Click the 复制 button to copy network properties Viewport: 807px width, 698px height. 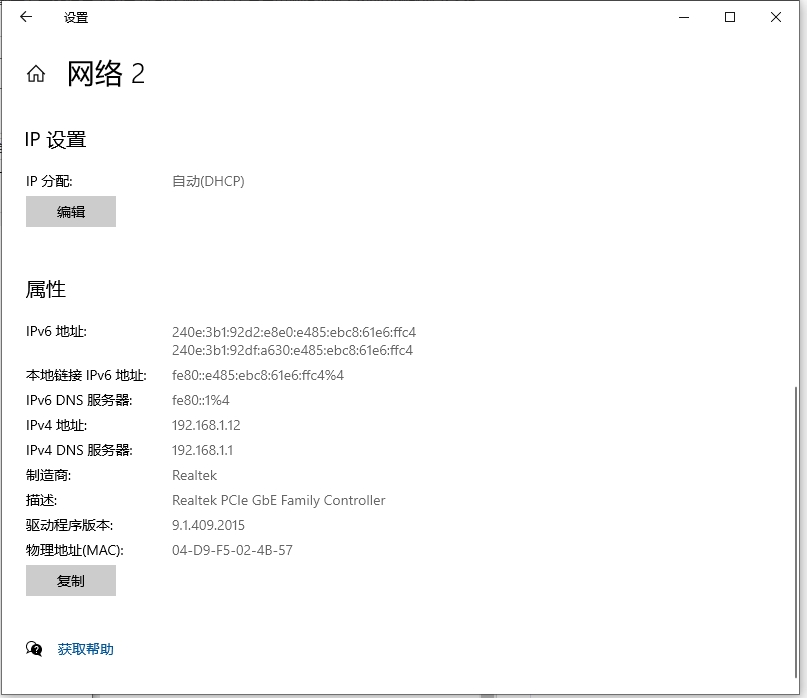pos(70,580)
